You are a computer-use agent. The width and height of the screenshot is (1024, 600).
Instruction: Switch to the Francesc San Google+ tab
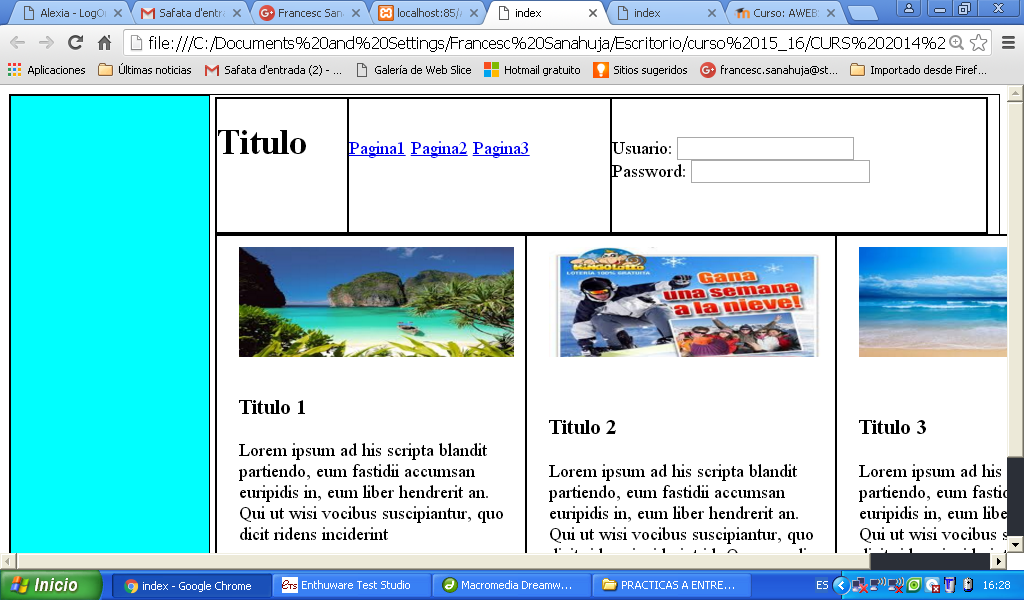[308, 13]
